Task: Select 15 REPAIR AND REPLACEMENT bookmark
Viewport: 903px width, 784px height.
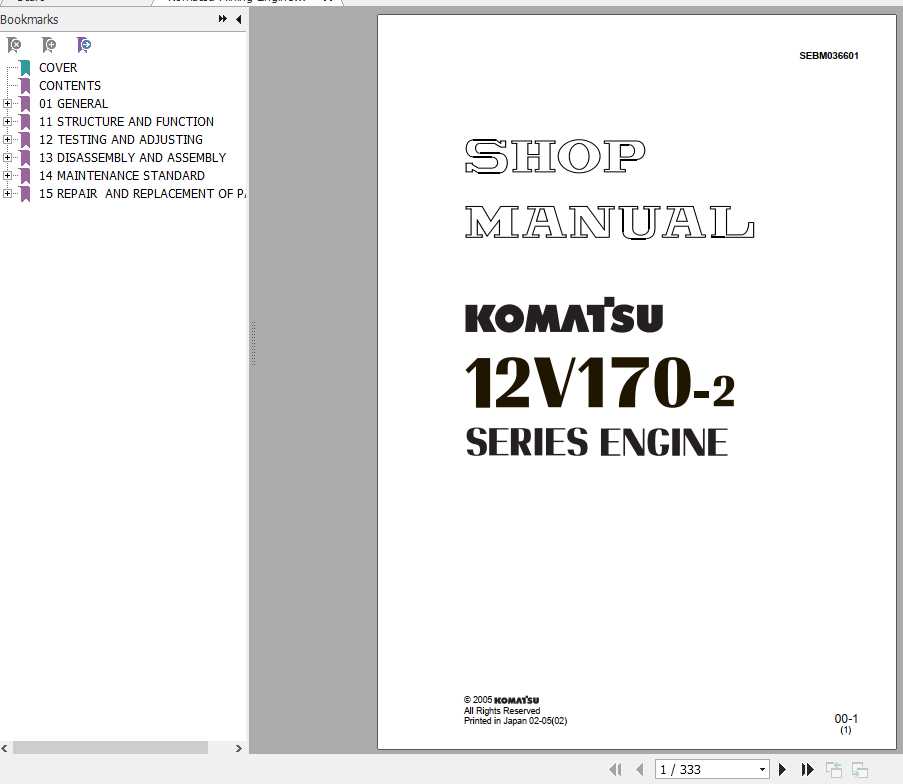Action: 142,194
